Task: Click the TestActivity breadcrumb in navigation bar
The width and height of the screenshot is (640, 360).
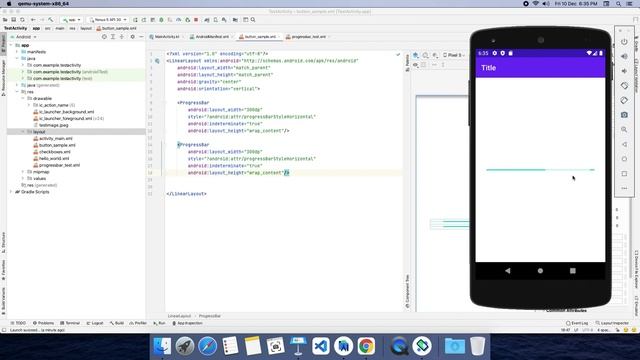Action: point(15,28)
